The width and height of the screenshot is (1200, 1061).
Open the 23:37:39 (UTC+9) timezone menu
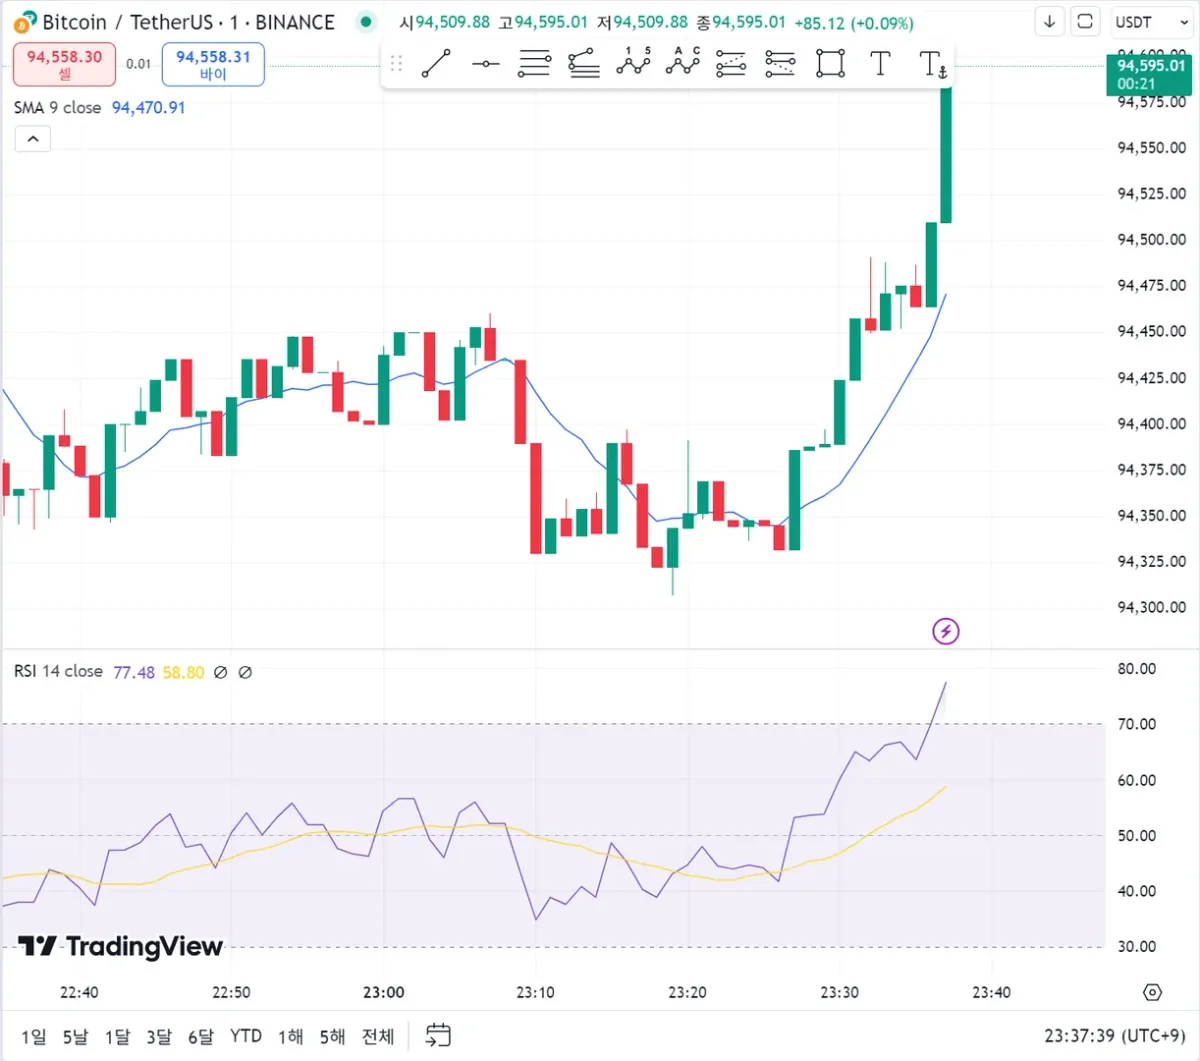point(1113,1035)
